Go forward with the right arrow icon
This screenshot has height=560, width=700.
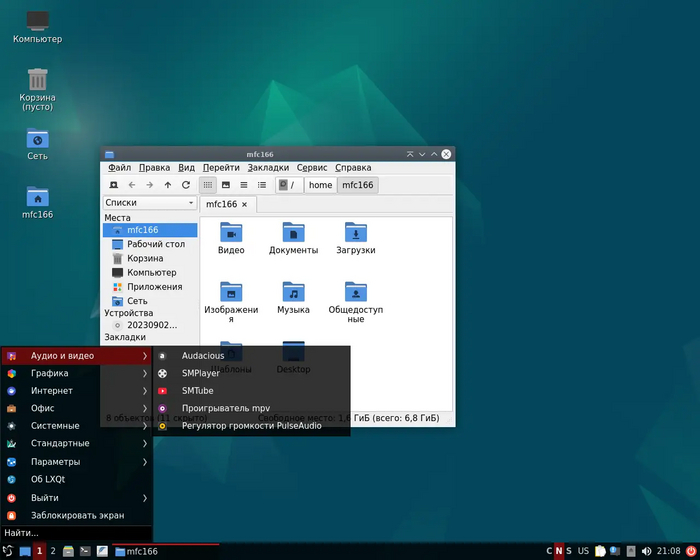pos(150,185)
